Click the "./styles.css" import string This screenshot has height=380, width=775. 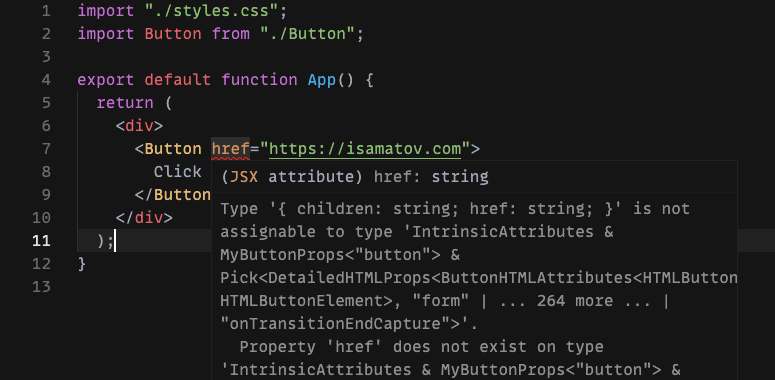coord(212,11)
